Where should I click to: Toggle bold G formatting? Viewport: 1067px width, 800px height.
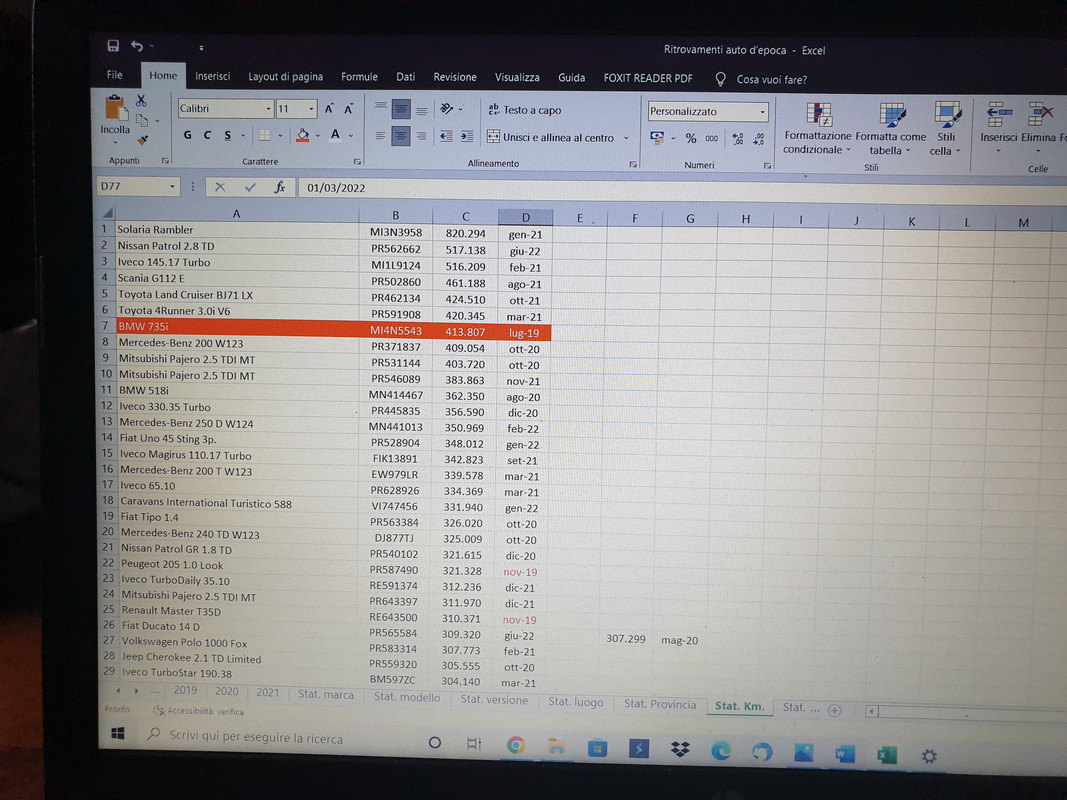[187, 135]
